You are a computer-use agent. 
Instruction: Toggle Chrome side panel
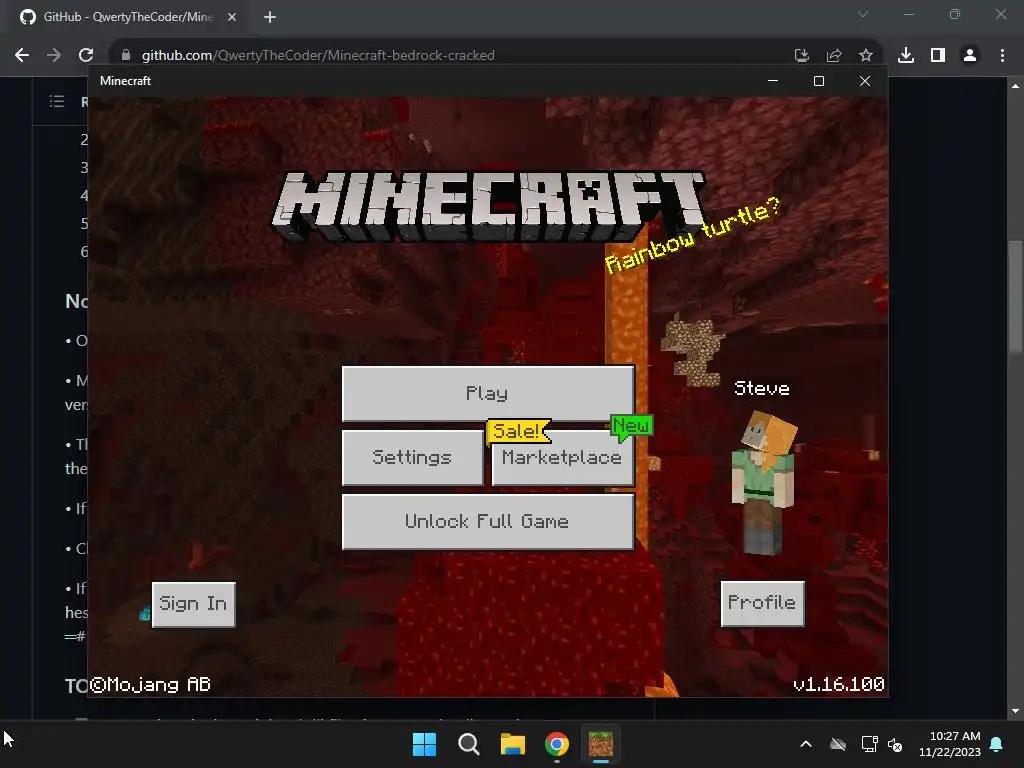tap(938, 55)
